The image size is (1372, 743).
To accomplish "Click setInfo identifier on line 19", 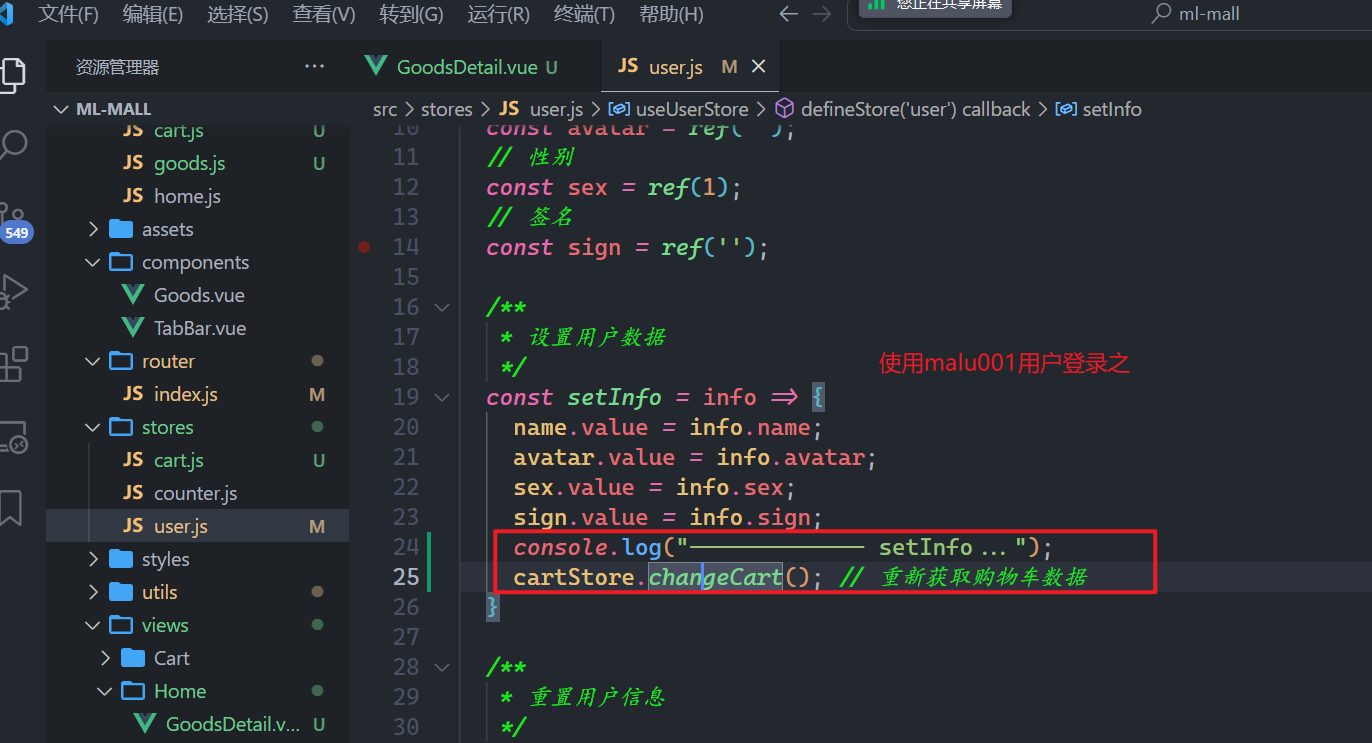I will (x=614, y=397).
